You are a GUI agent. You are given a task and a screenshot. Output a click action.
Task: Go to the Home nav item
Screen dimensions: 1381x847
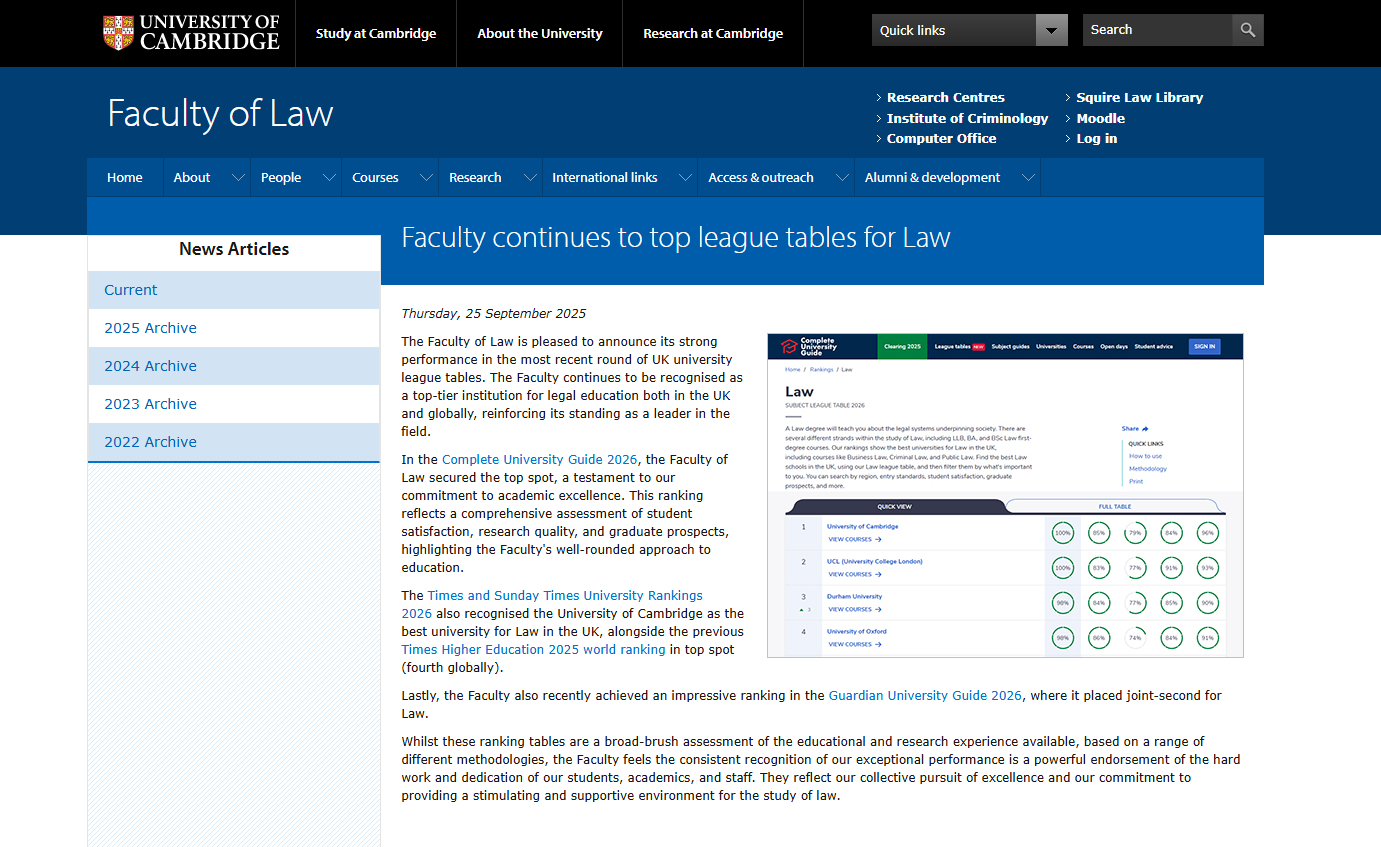[125, 178]
